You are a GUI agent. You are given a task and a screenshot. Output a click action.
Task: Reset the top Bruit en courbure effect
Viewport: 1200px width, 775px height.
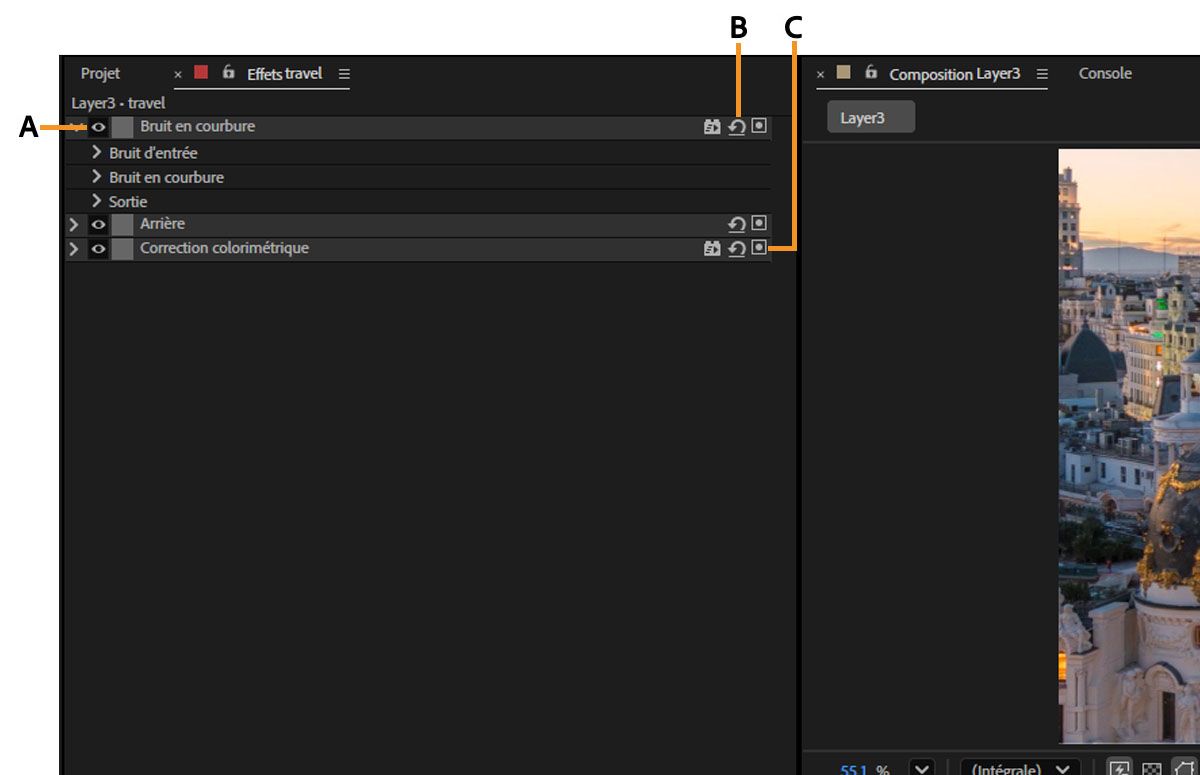coord(736,127)
